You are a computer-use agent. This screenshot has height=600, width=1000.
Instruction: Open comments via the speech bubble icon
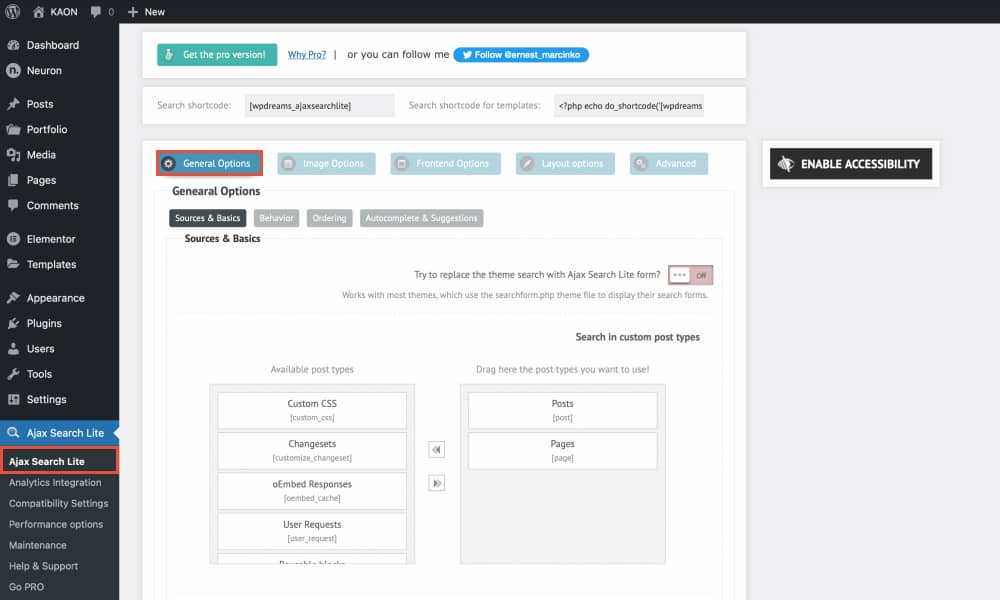click(x=13, y=206)
